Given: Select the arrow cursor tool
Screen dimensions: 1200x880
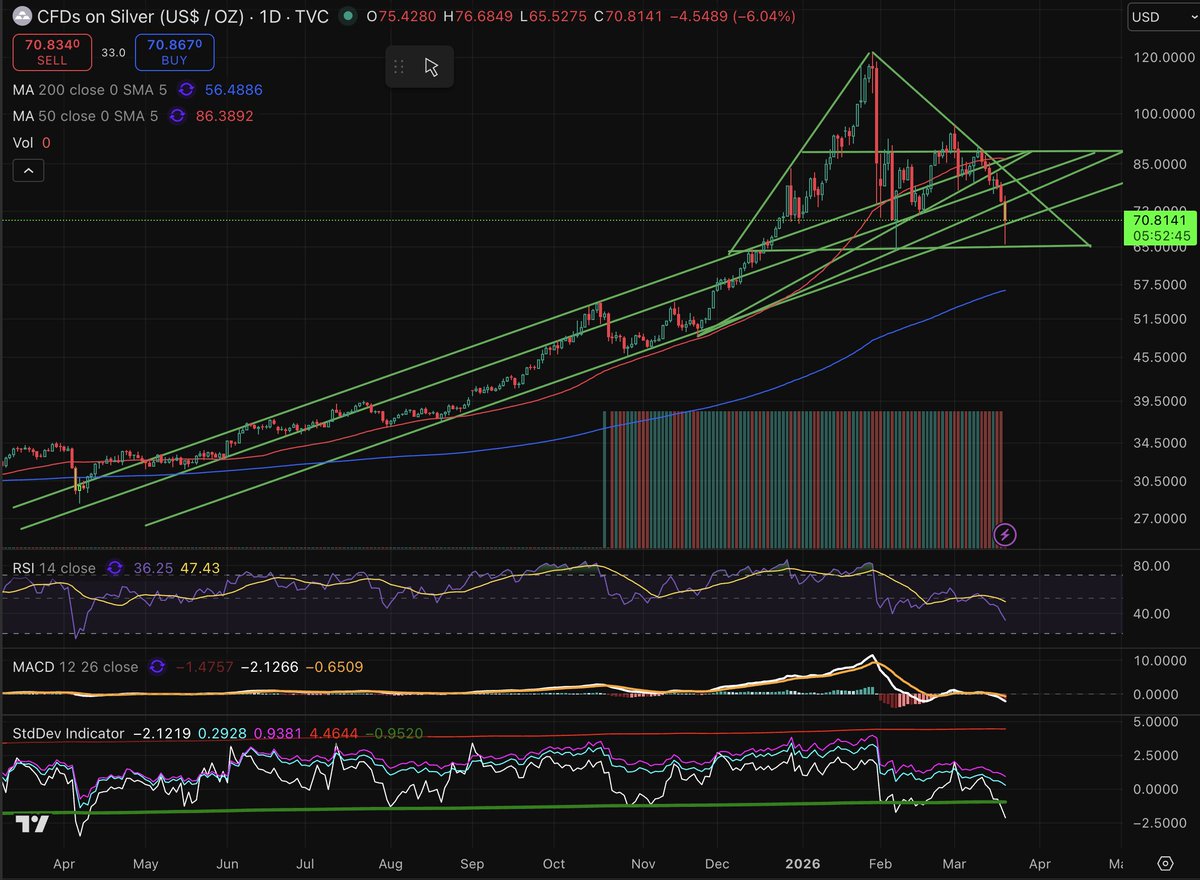Looking at the screenshot, I should click(431, 67).
